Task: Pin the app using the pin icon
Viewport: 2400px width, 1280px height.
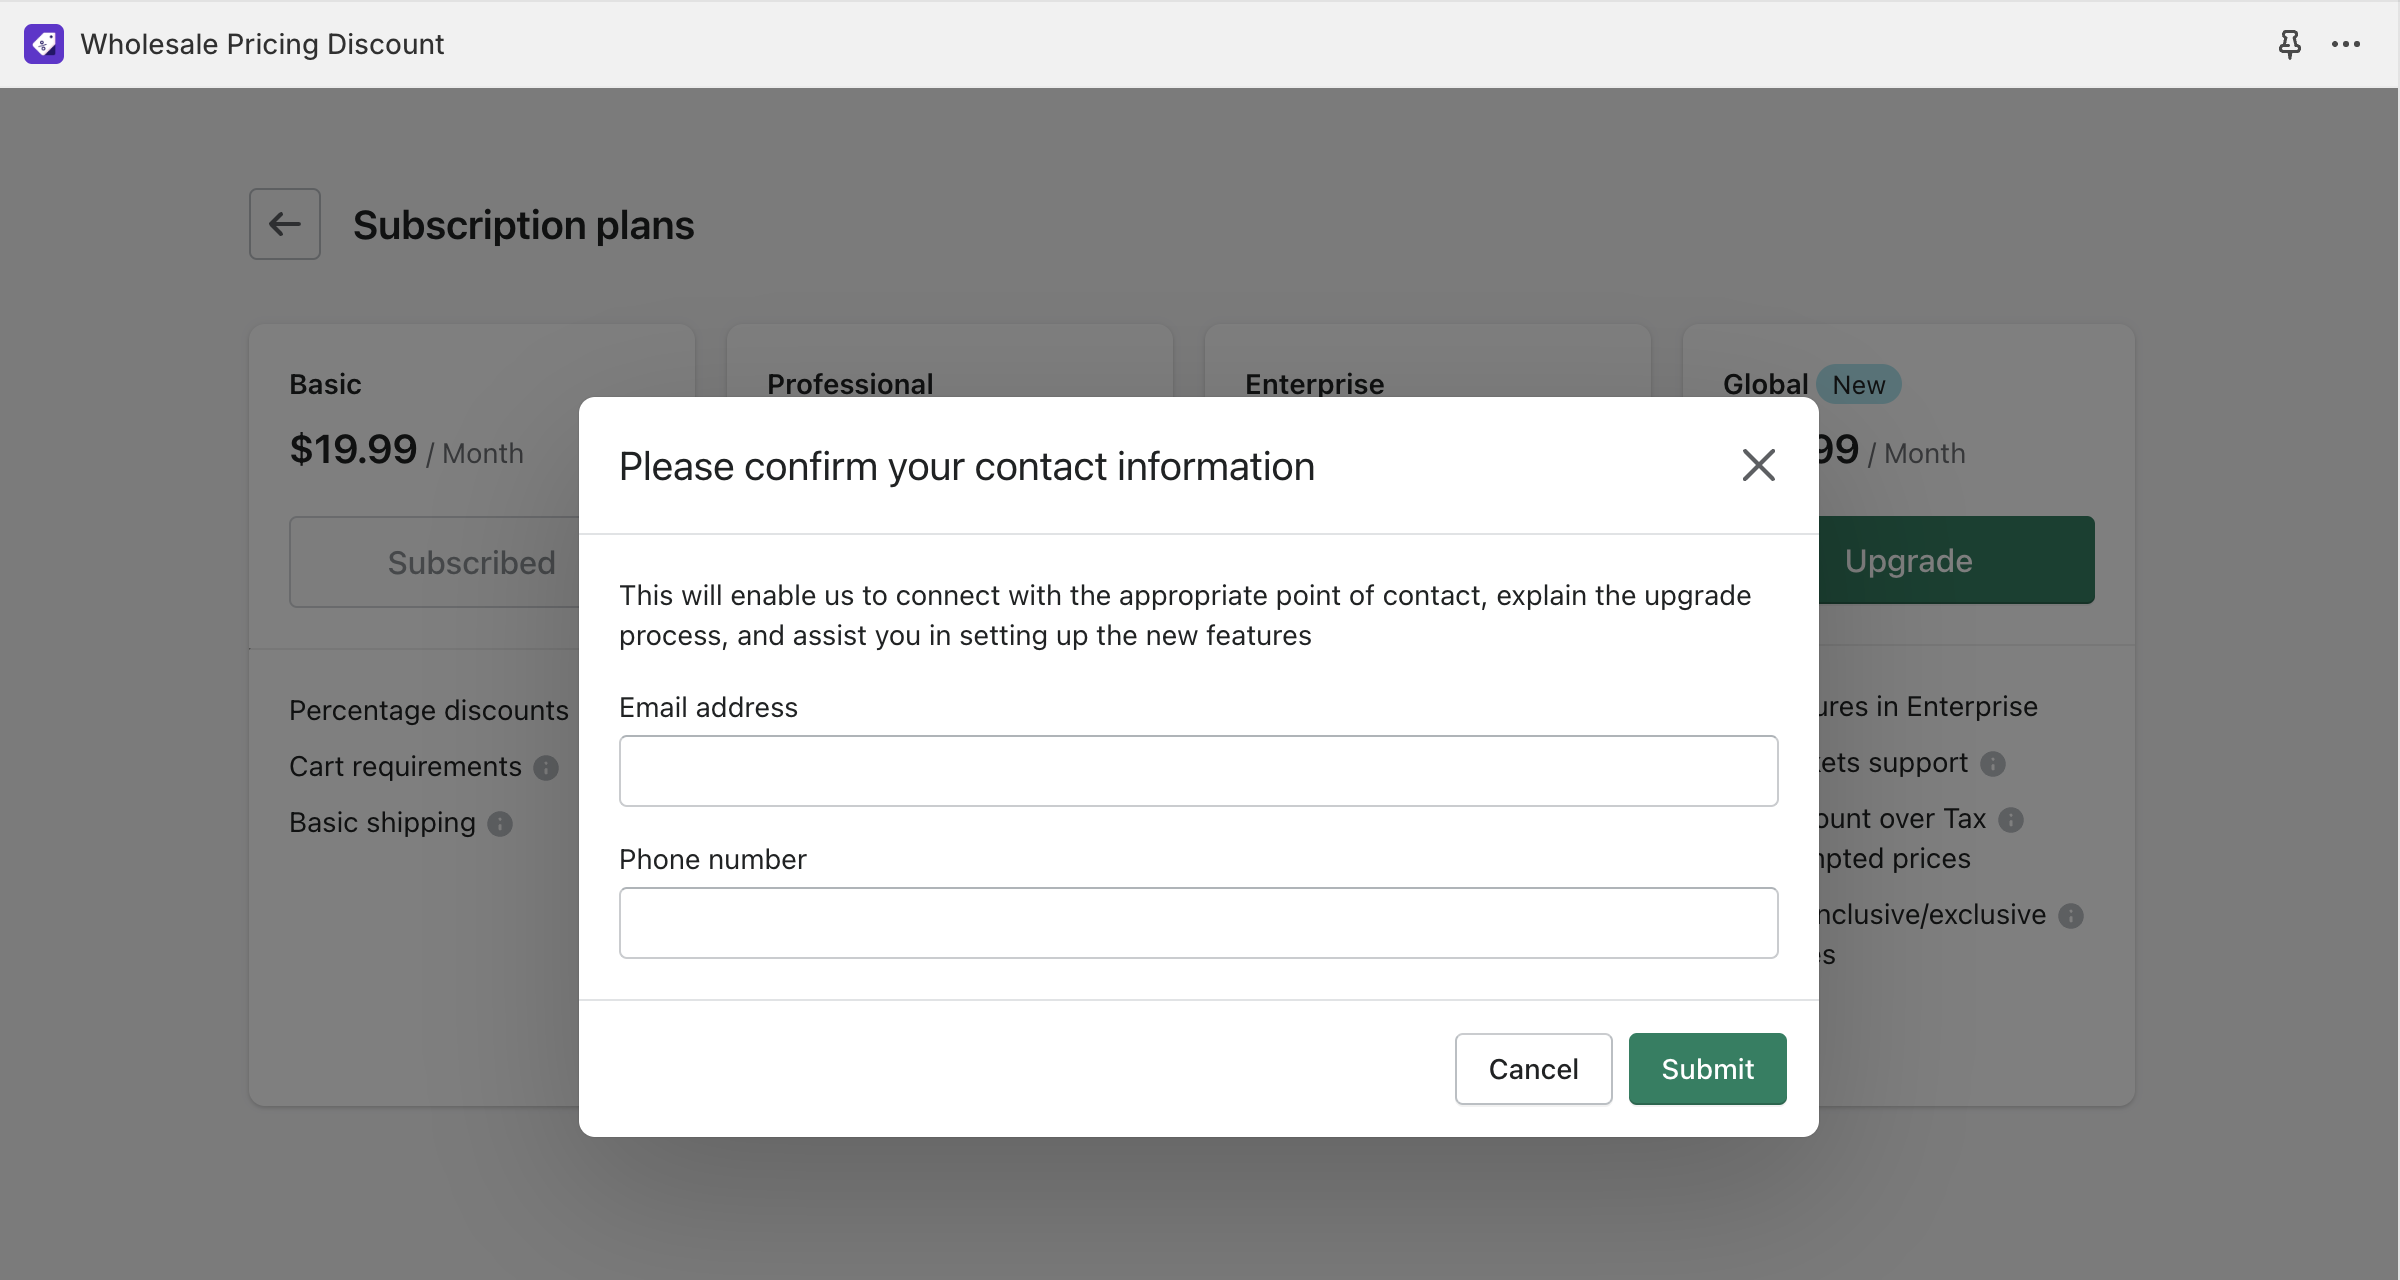Action: pyautogui.click(x=2289, y=44)
